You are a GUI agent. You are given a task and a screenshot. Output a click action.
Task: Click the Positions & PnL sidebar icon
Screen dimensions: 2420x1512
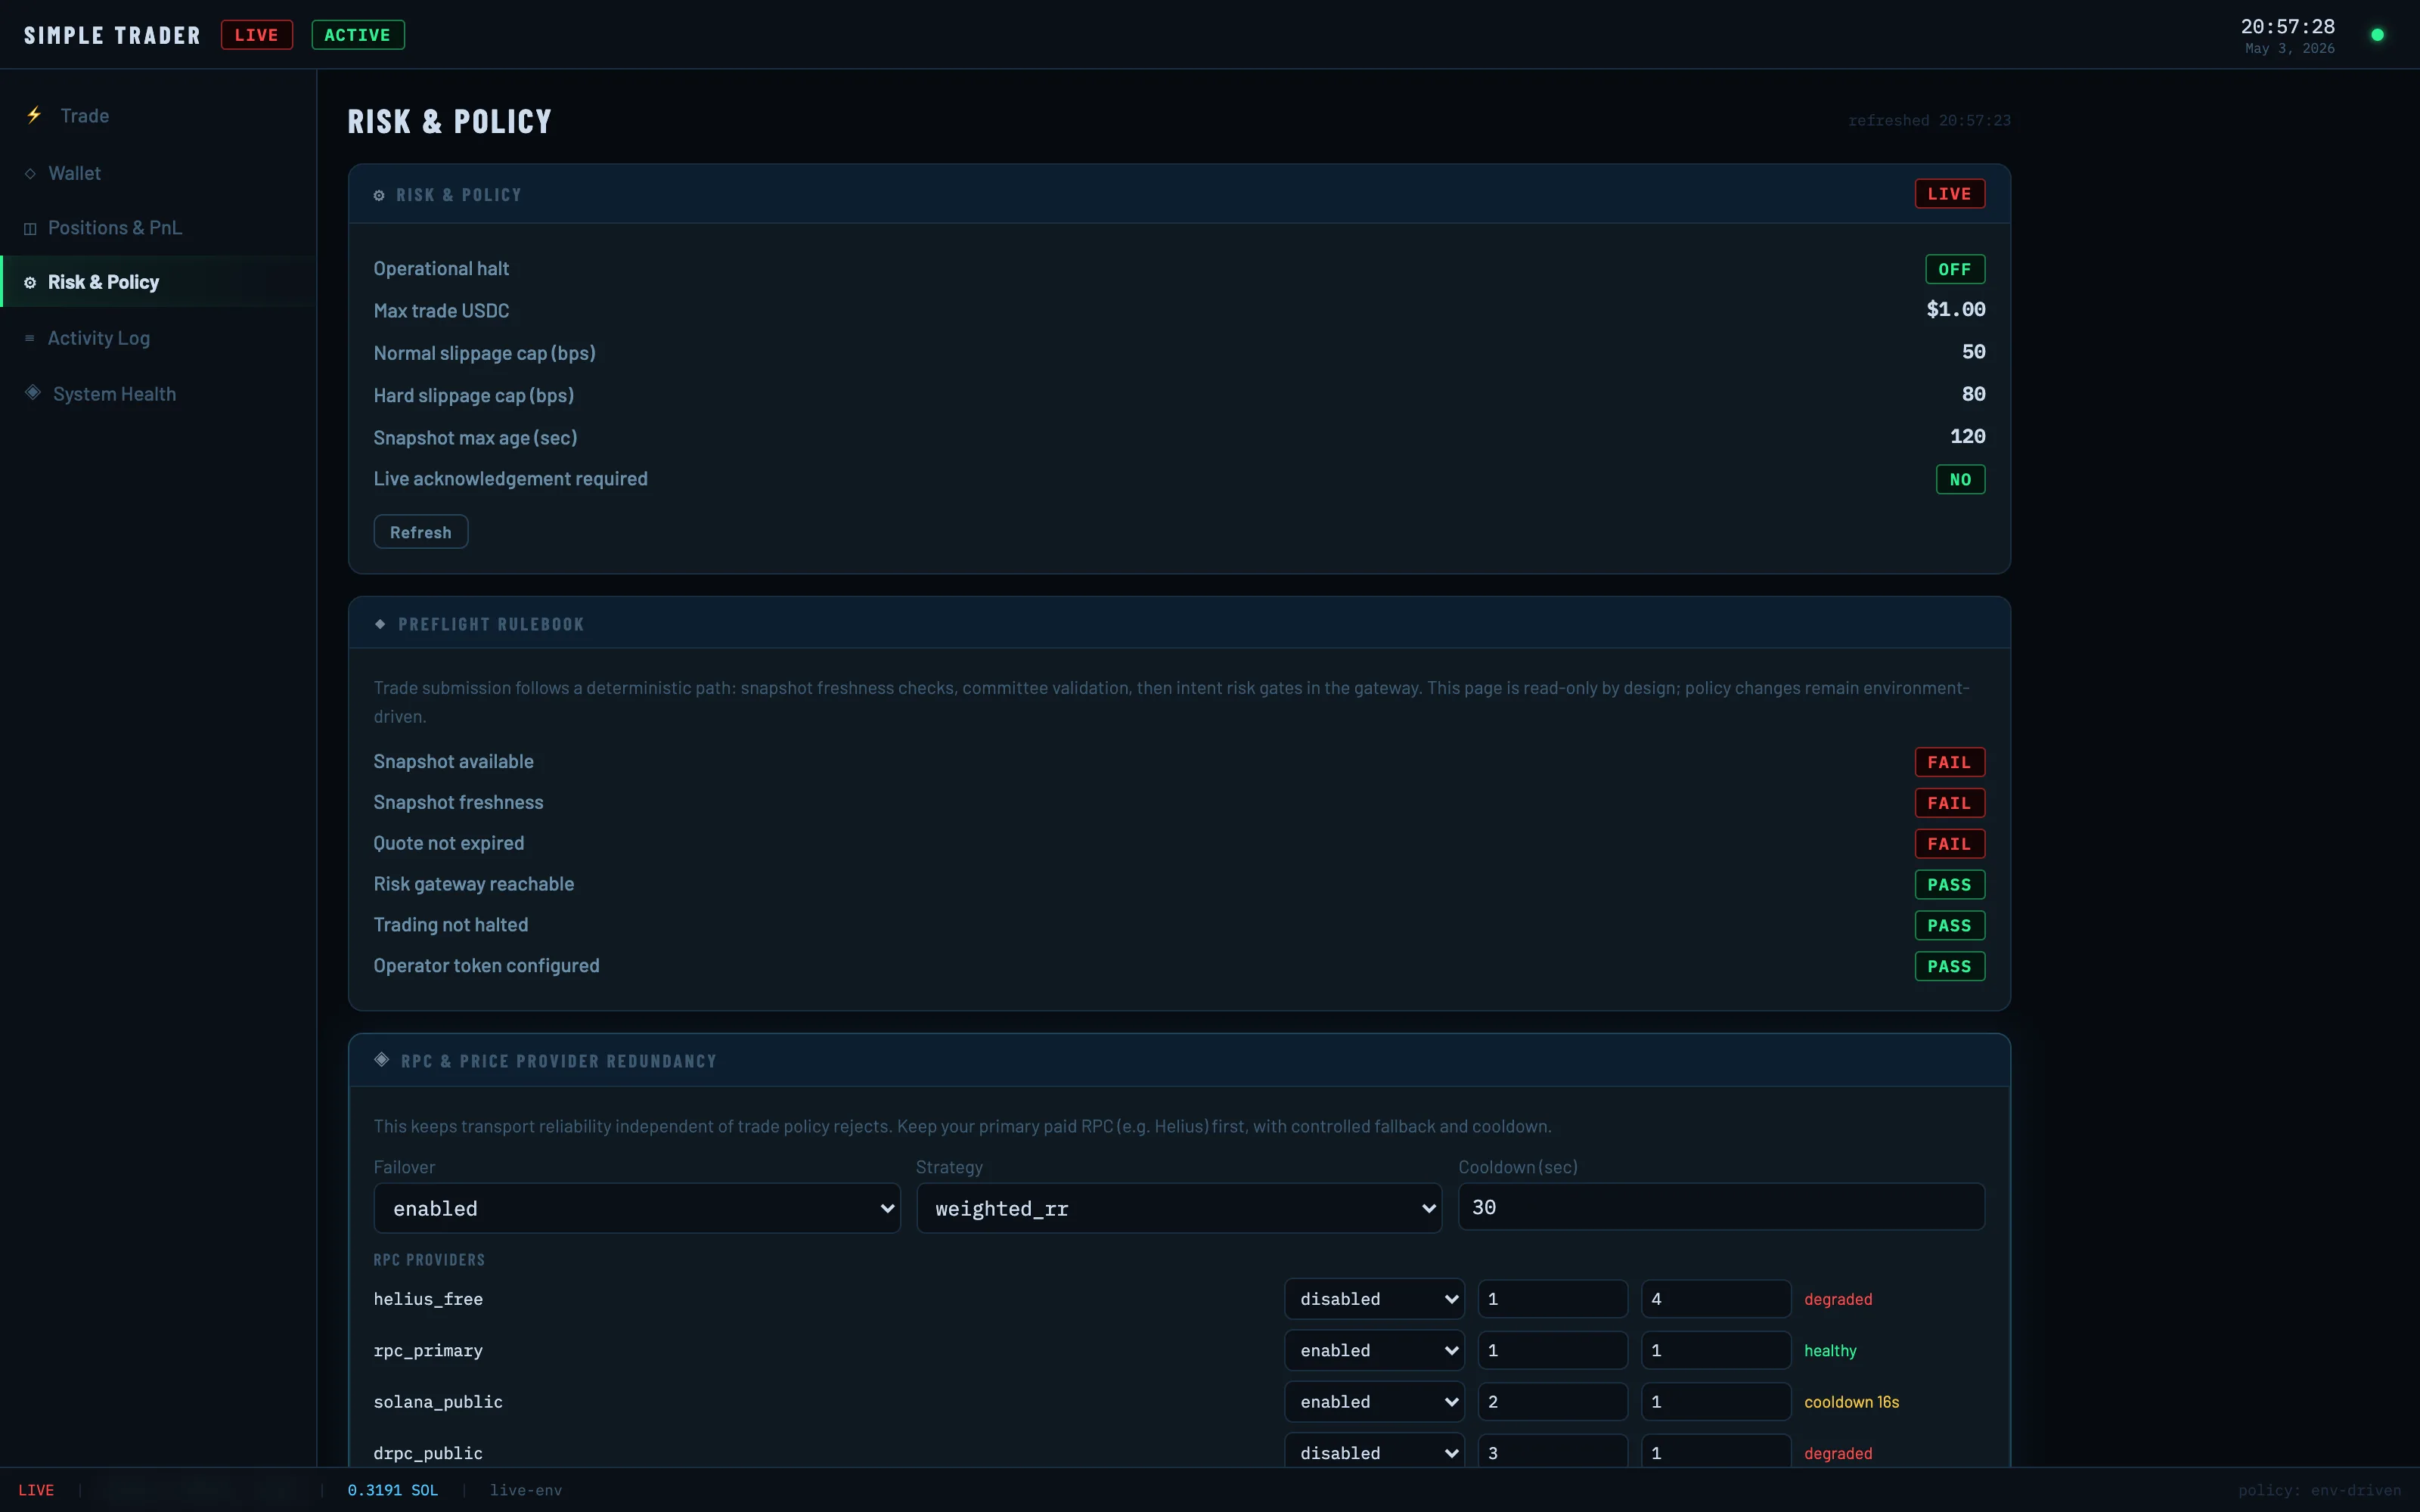pyautogui.click(x=30, y=228)
